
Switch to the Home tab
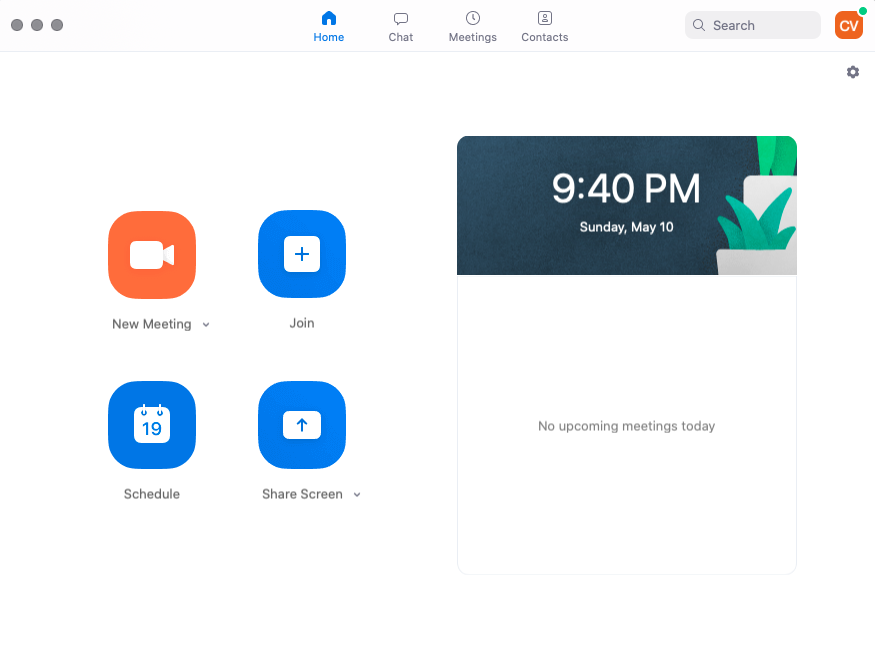pyautogui.click(x=328, y=25)
